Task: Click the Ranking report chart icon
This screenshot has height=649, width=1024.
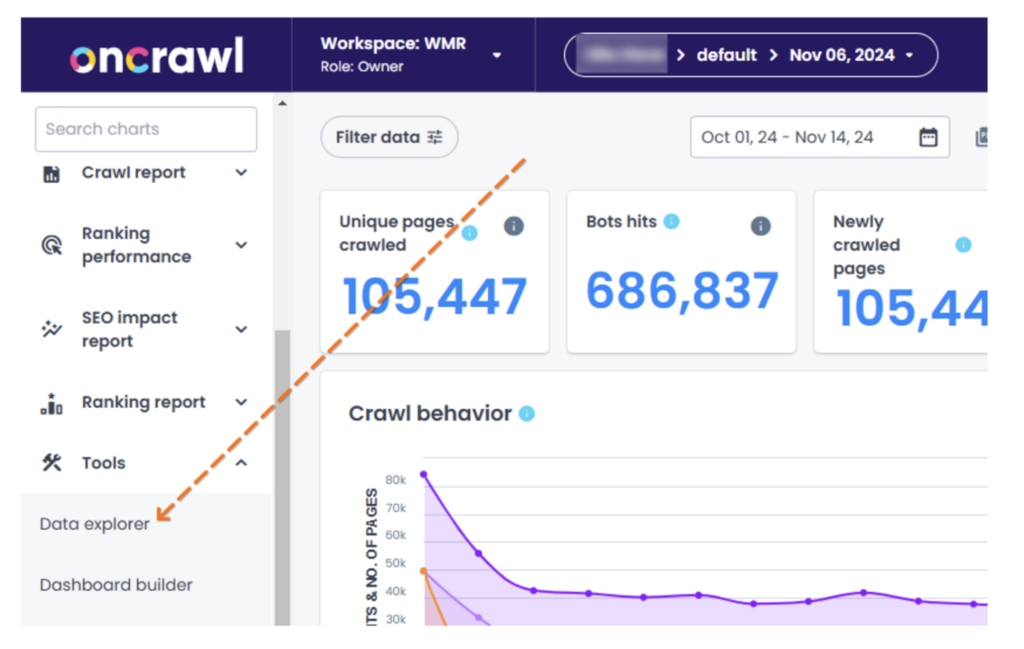Action: (x=50, y=402)
